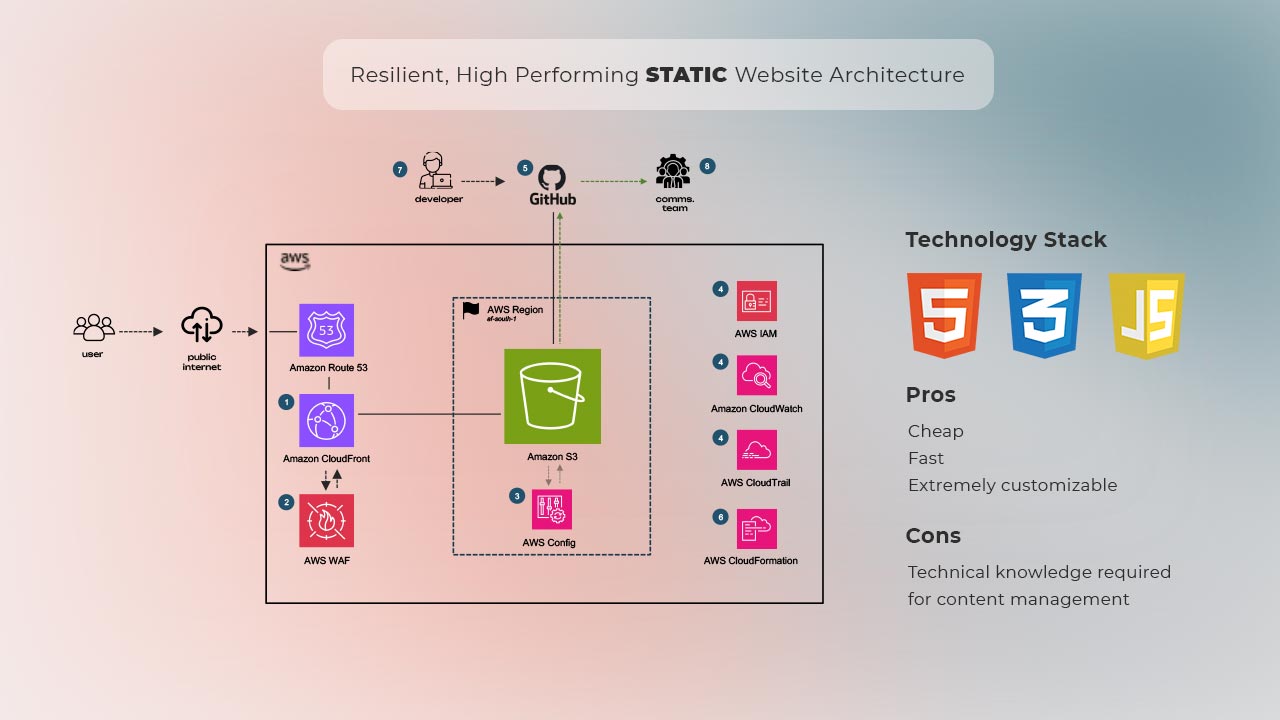Viewport: 1280px width, 720px height.
Task: Click the JavaScript JS shield logo
Action: coord(1146,315)
